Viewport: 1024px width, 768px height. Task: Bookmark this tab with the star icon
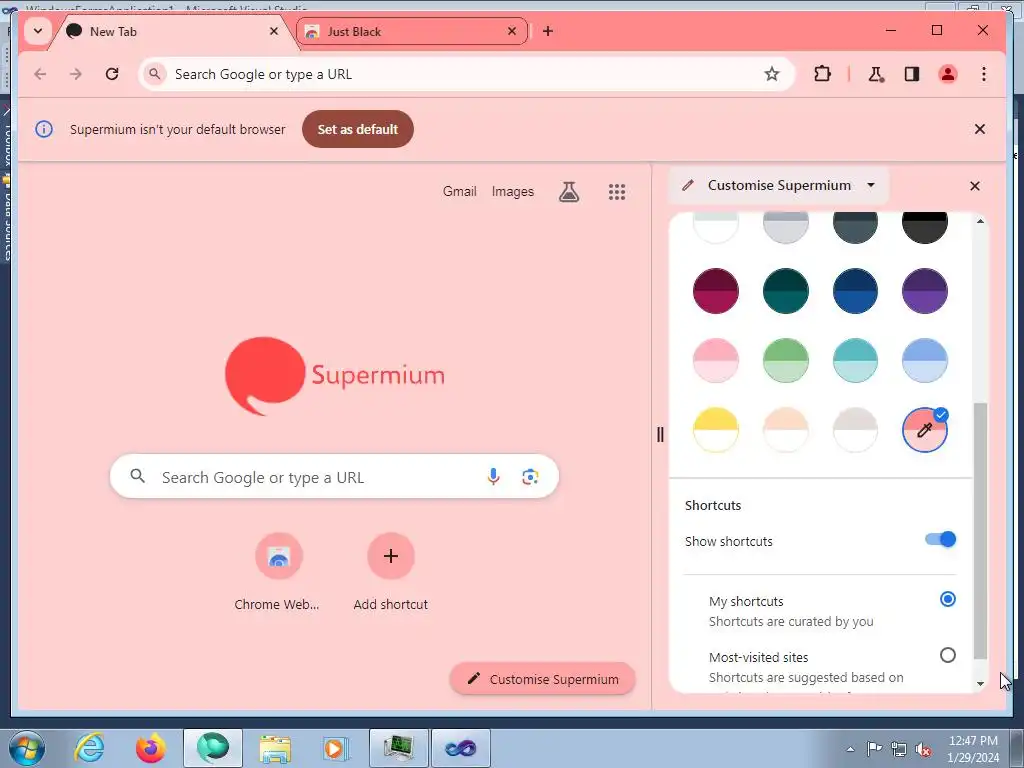[x=772, y=74]
